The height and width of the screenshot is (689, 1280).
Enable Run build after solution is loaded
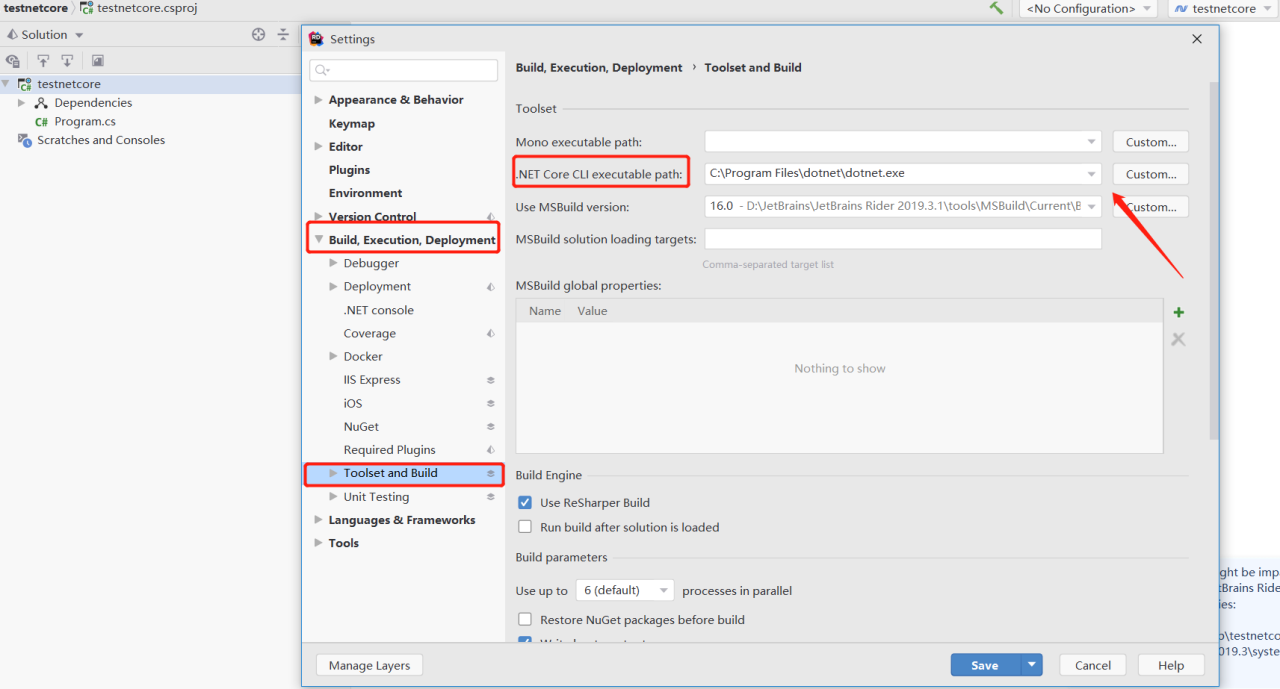point(525,527)
